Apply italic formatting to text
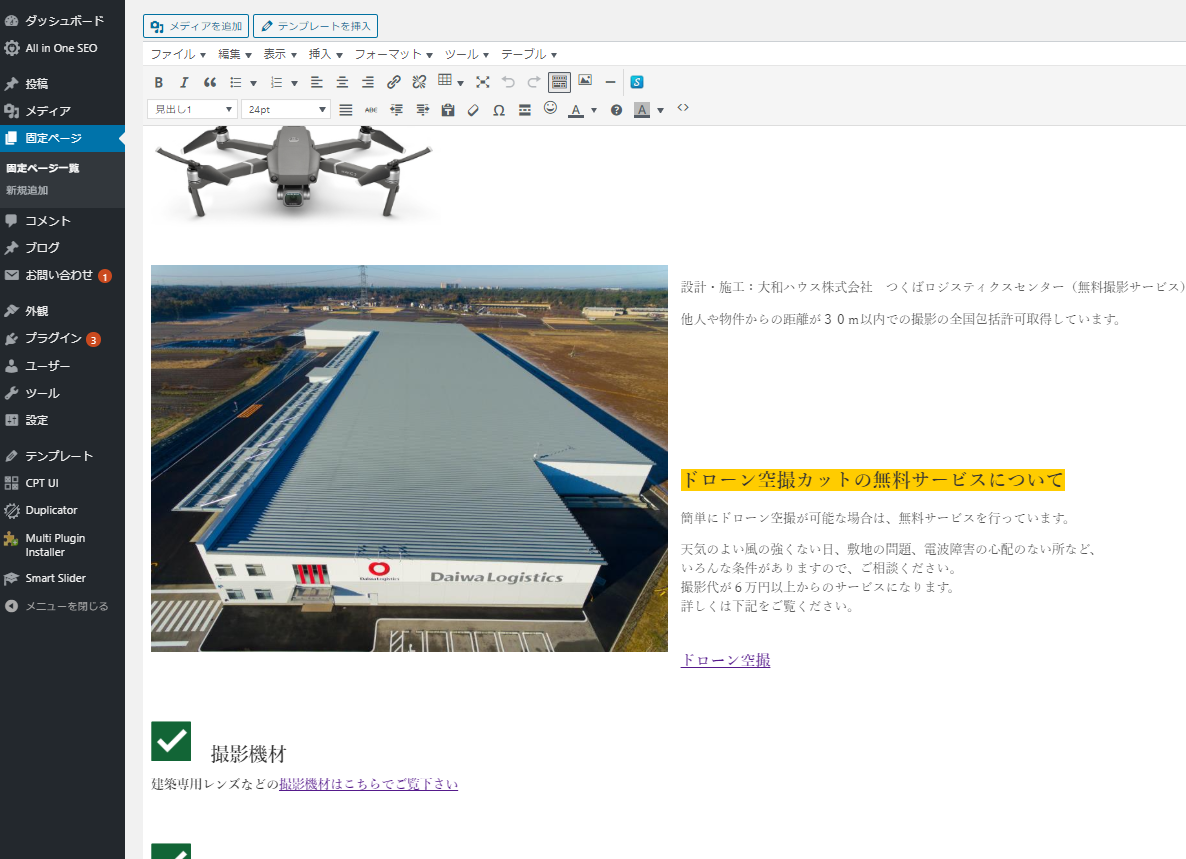This screenshot has height=859, width=1186. tap(184, 82)
